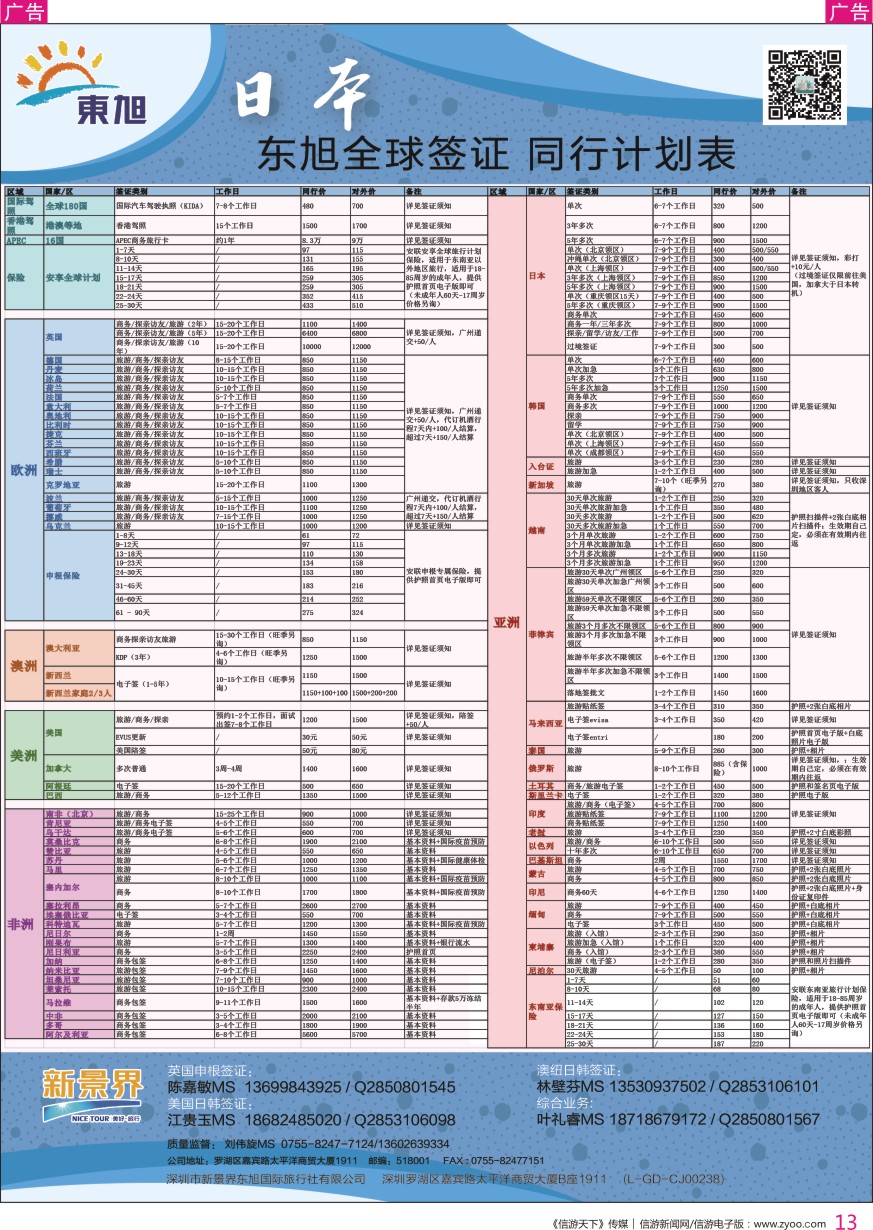Select the 新加坡 country cell
This screenshot has width=873, height=1230.
pyautogui.click(x=545, y=485)
